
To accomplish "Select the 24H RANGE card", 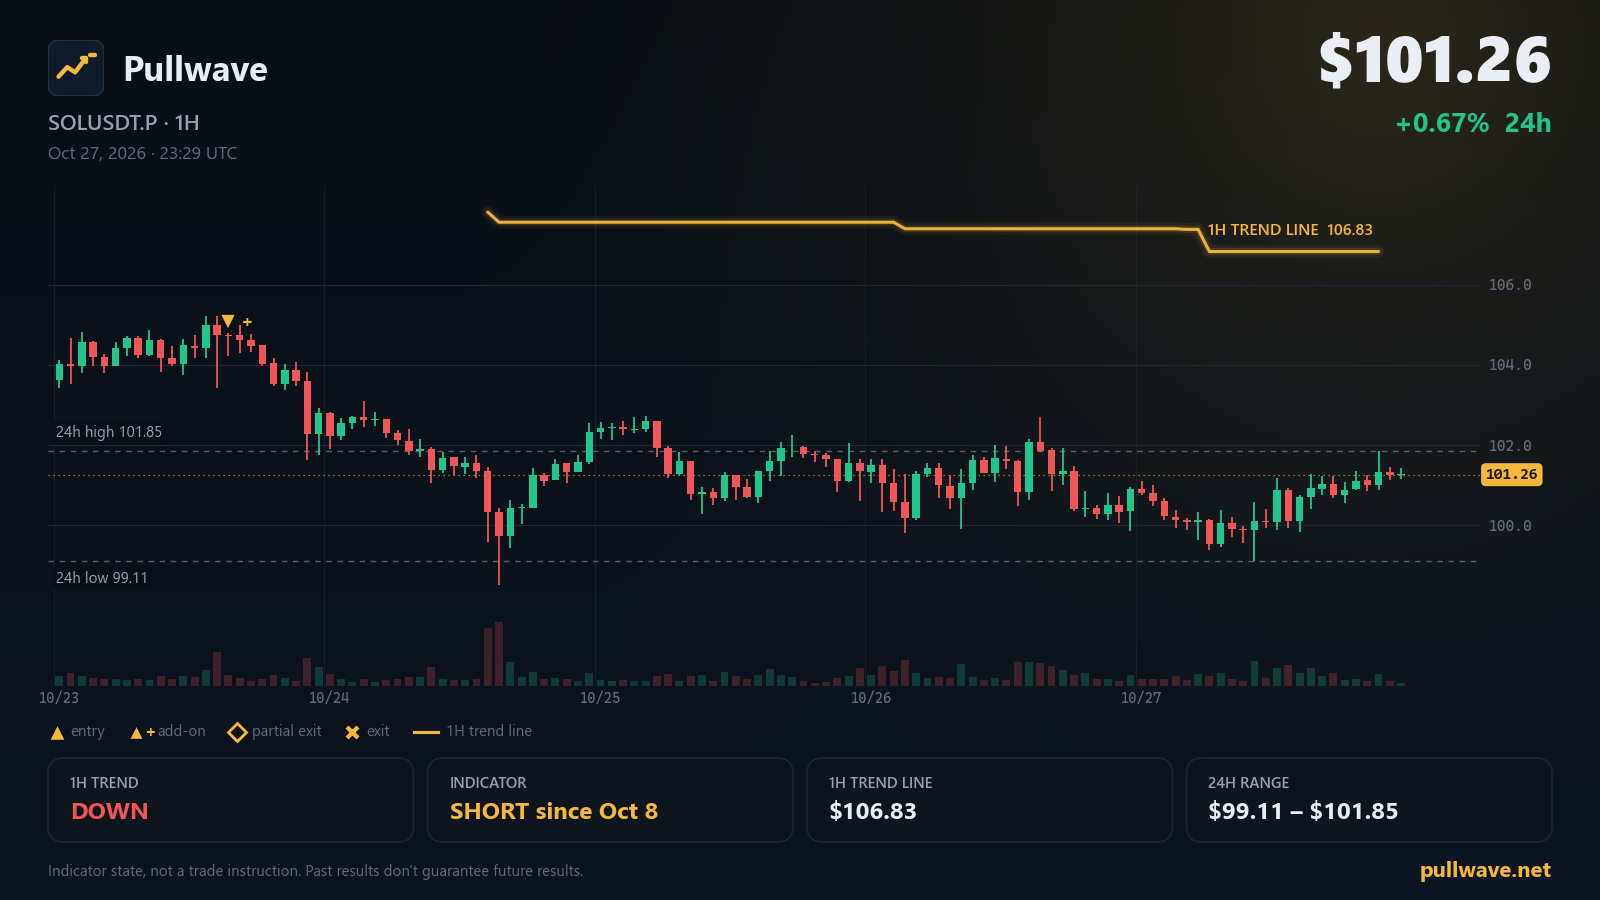I will (x=1369, y=800).
